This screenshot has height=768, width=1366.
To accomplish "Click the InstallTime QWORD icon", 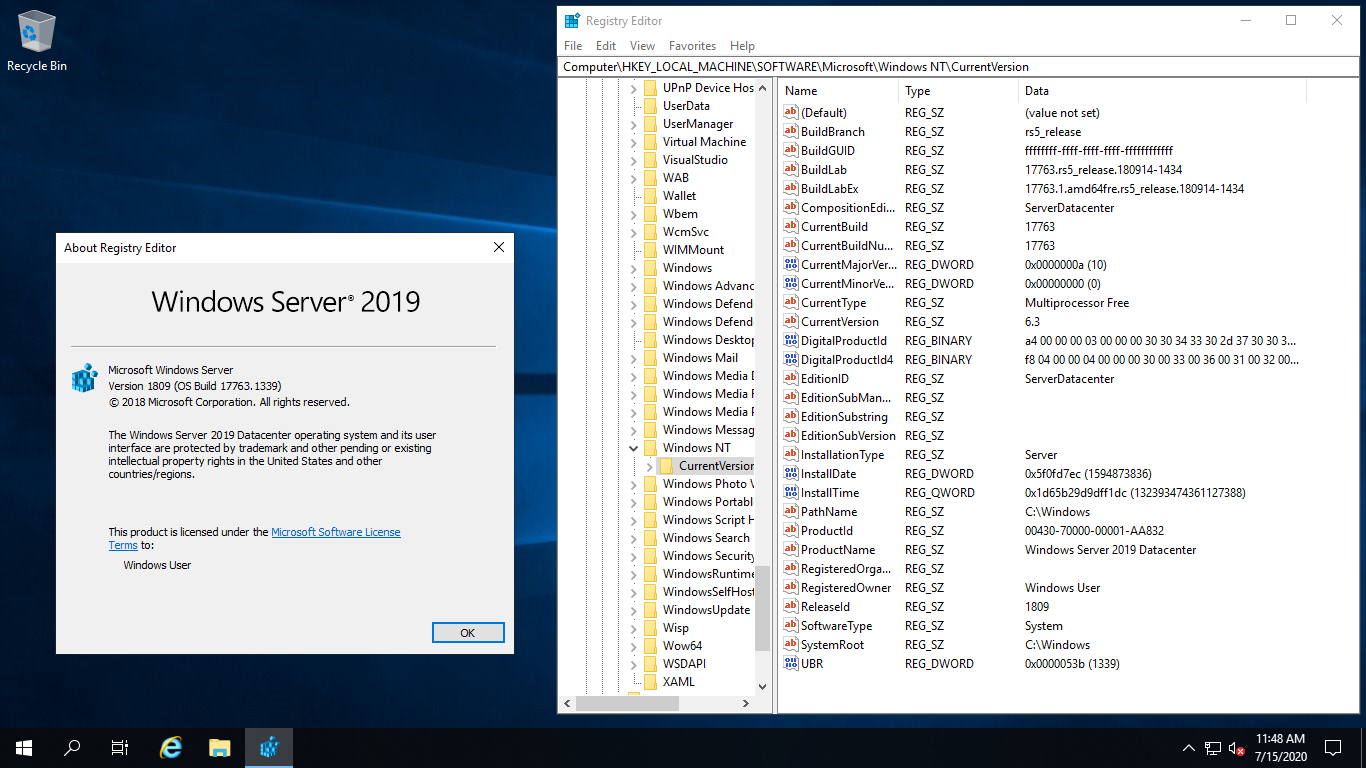I will (x=791, y=493).
